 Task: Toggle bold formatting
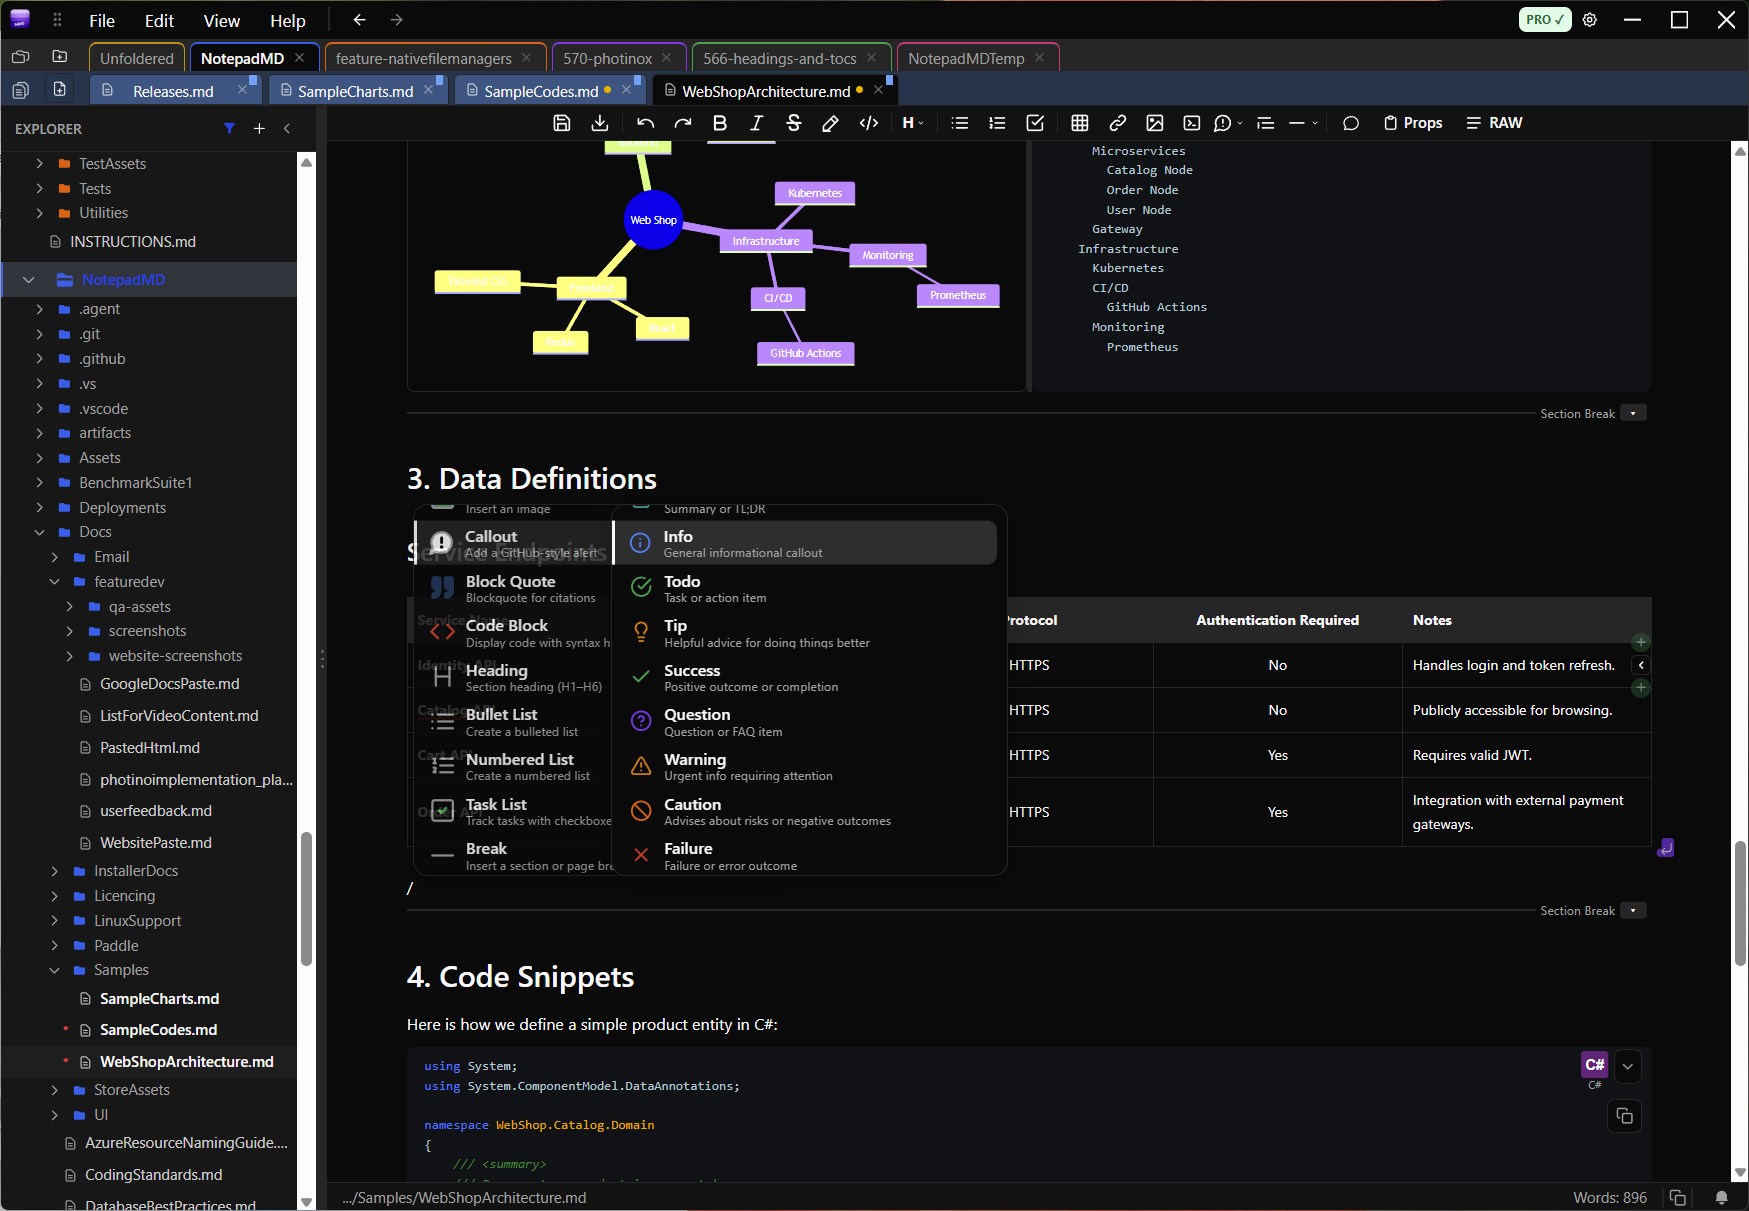[x=720, y=123]
